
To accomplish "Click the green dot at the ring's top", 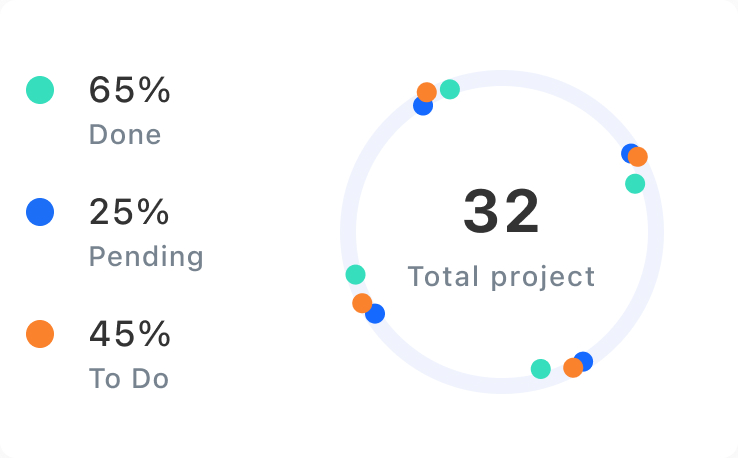I will [x=450, y=89].
